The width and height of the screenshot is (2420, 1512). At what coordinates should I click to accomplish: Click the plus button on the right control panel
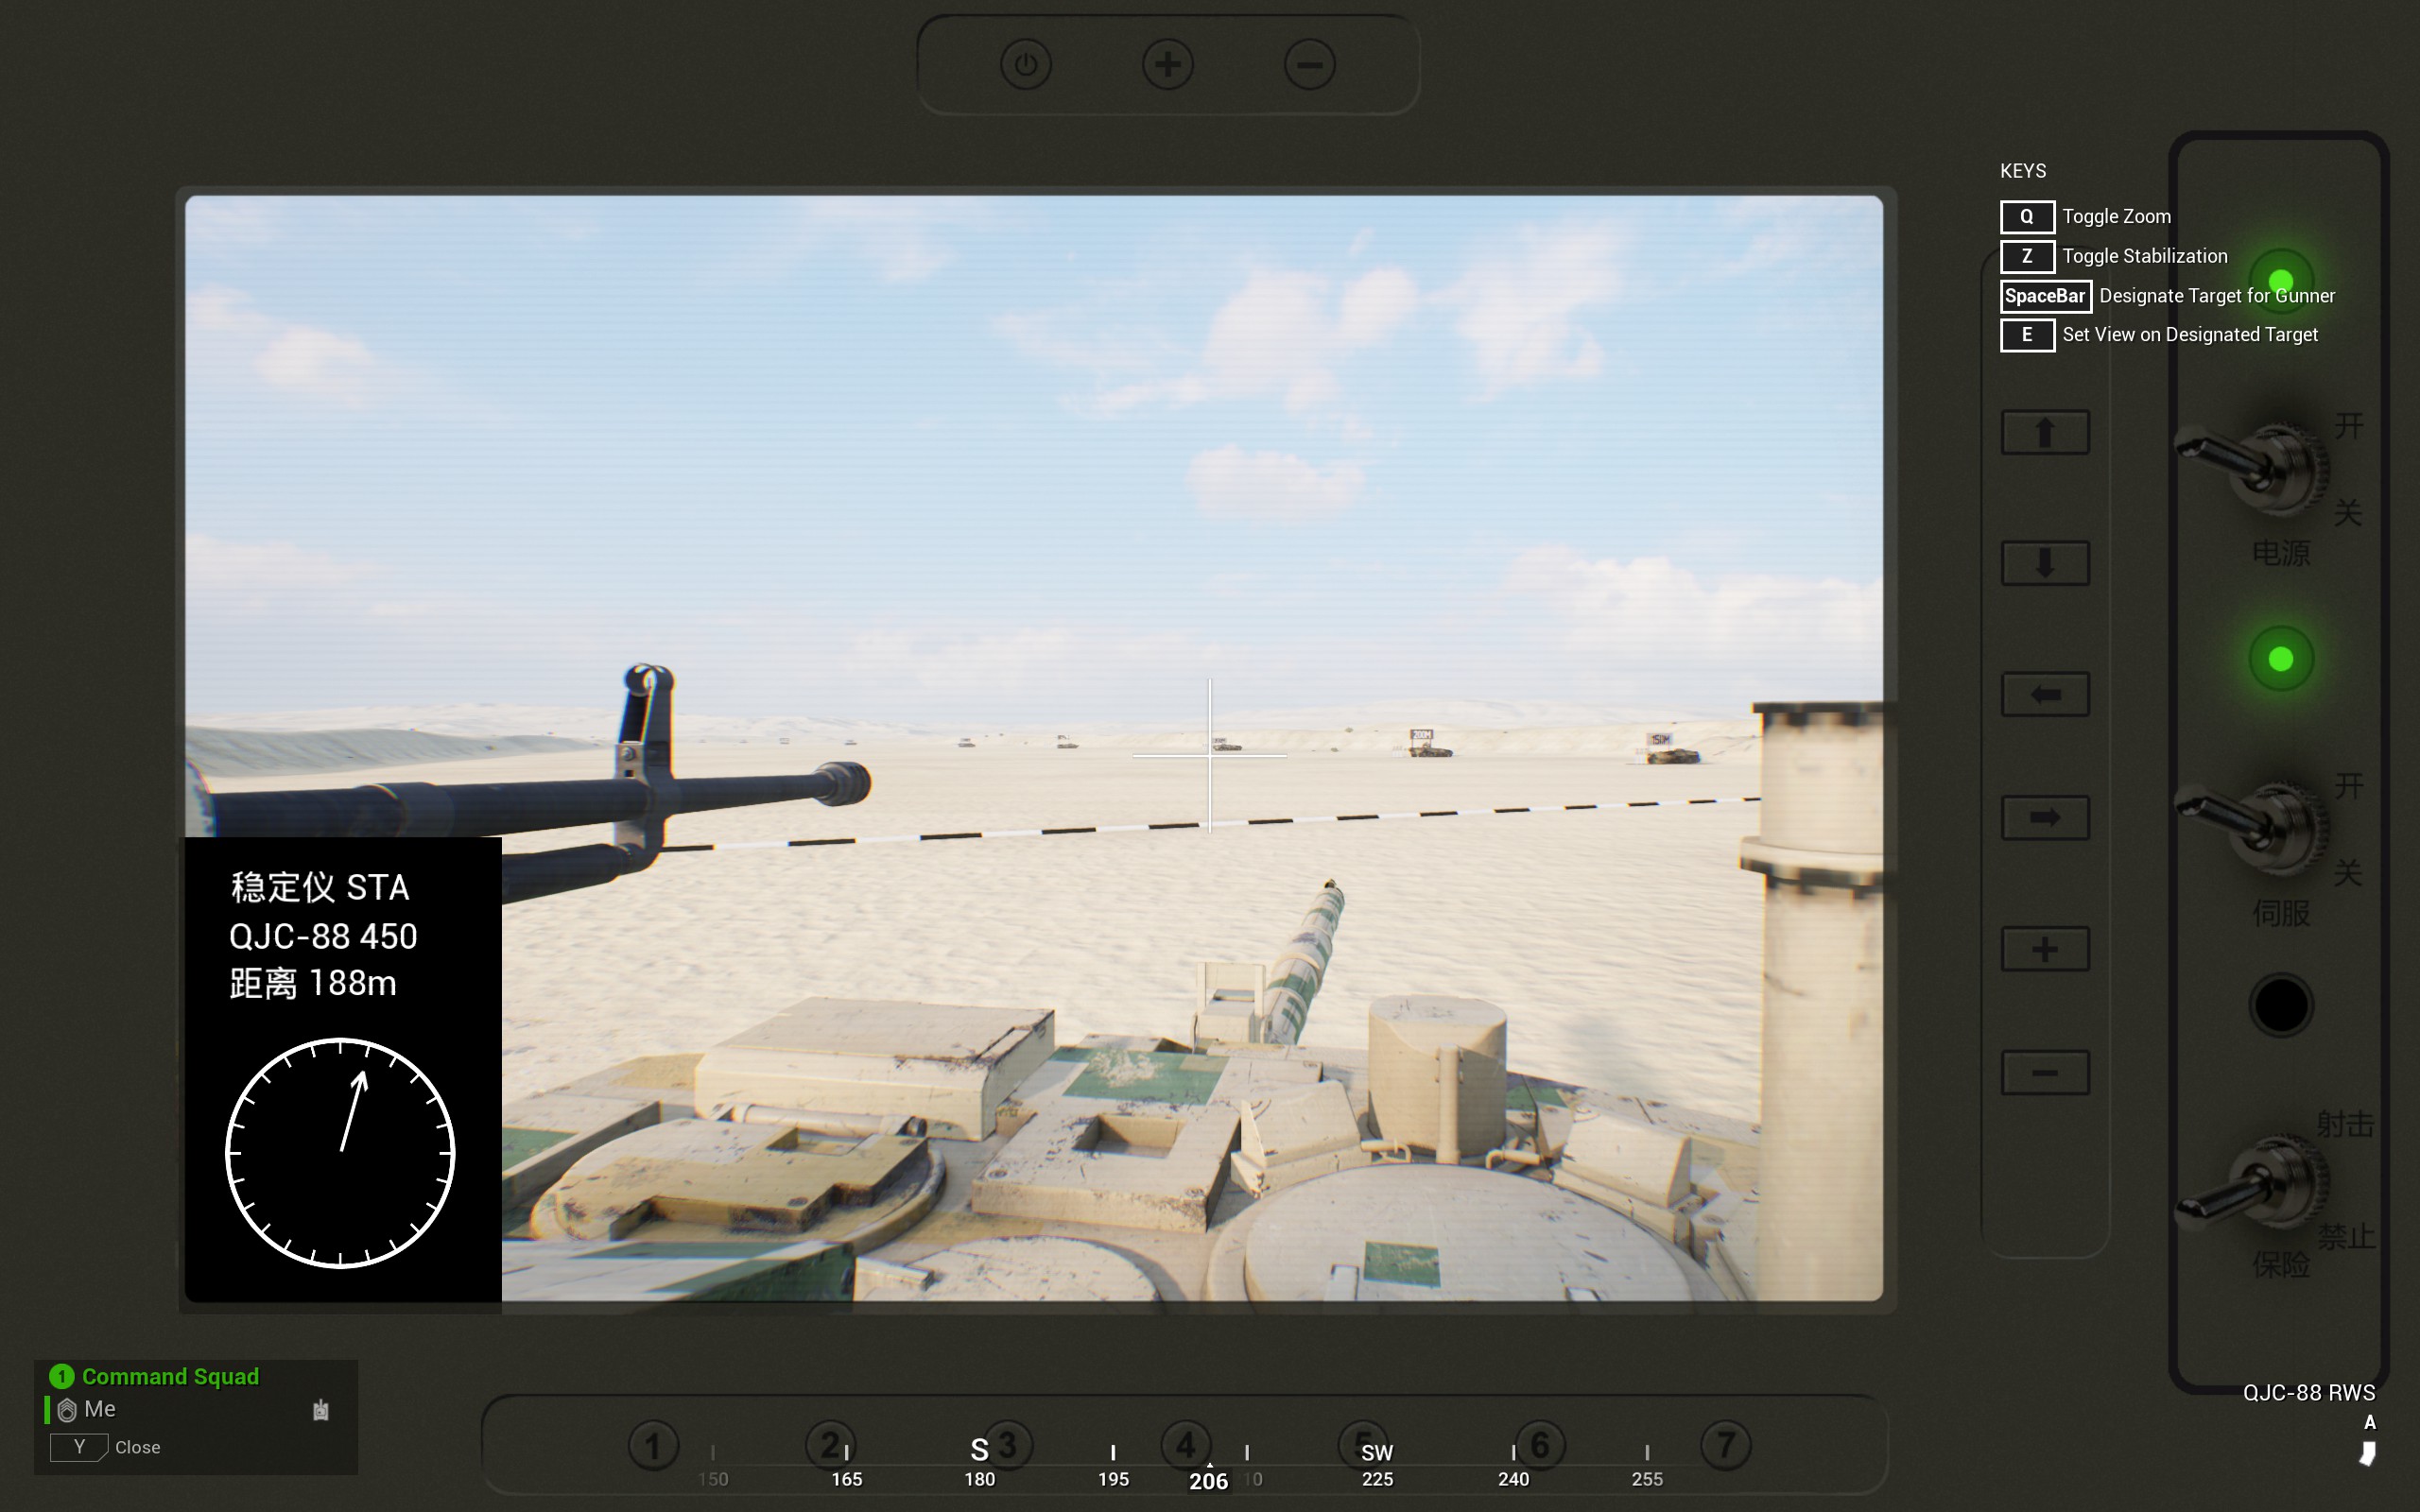2044,948
